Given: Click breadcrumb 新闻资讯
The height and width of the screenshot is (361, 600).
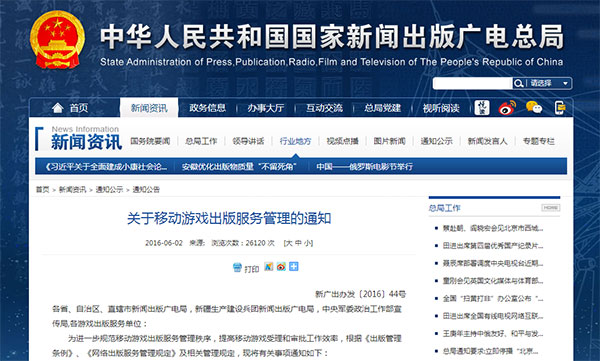Looking at the screenshot, I should (x=72, y=189).
